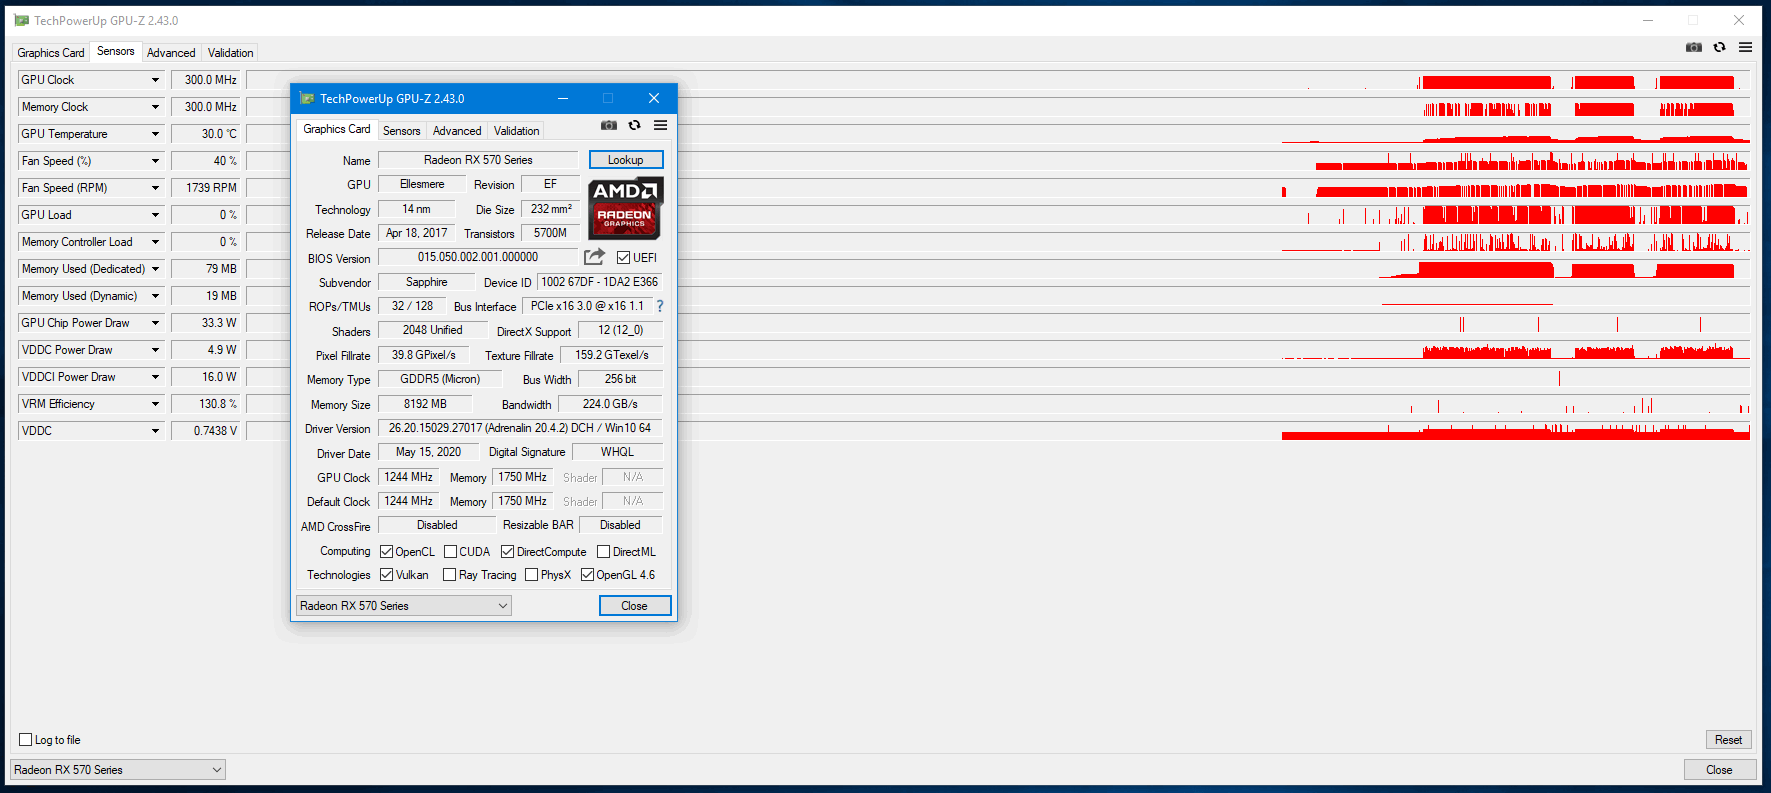This screenshot has height=793, width=1771.
Task: Open GPU Temperature sensor dropdown
Action: pyautogui.click(x=155, y=134)
